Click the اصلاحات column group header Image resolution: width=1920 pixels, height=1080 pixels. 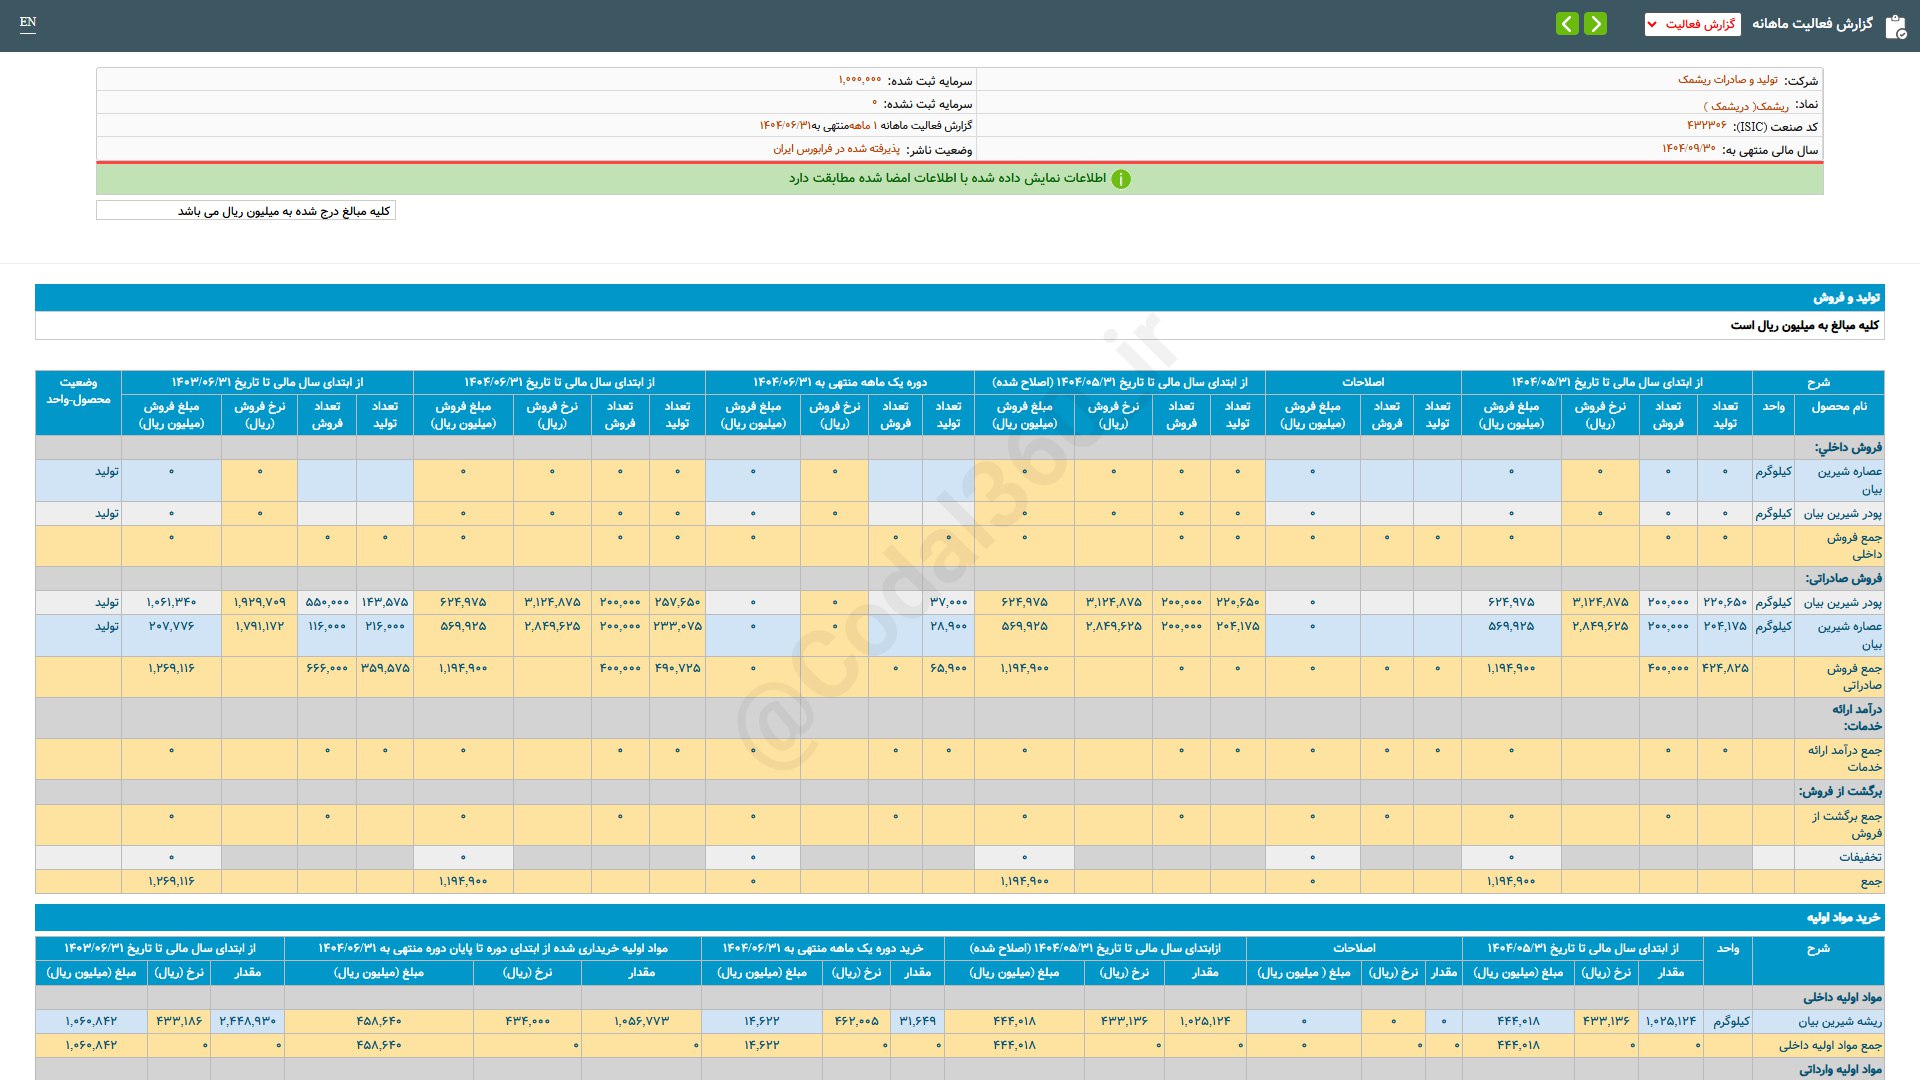tap(1362, 382)
